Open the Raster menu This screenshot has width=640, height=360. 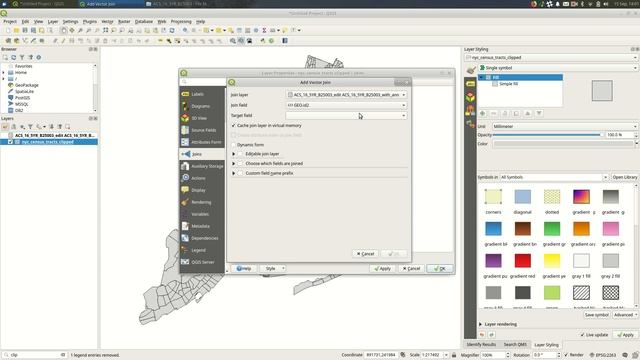[x=124, y=21]
